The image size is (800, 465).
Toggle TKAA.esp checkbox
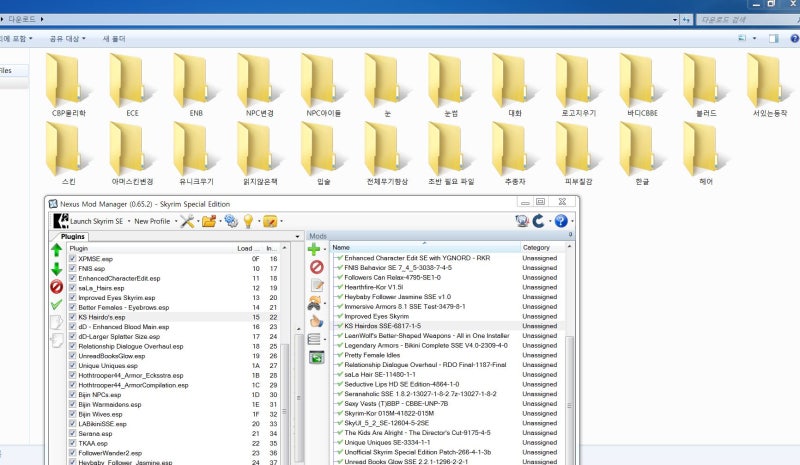72,443
